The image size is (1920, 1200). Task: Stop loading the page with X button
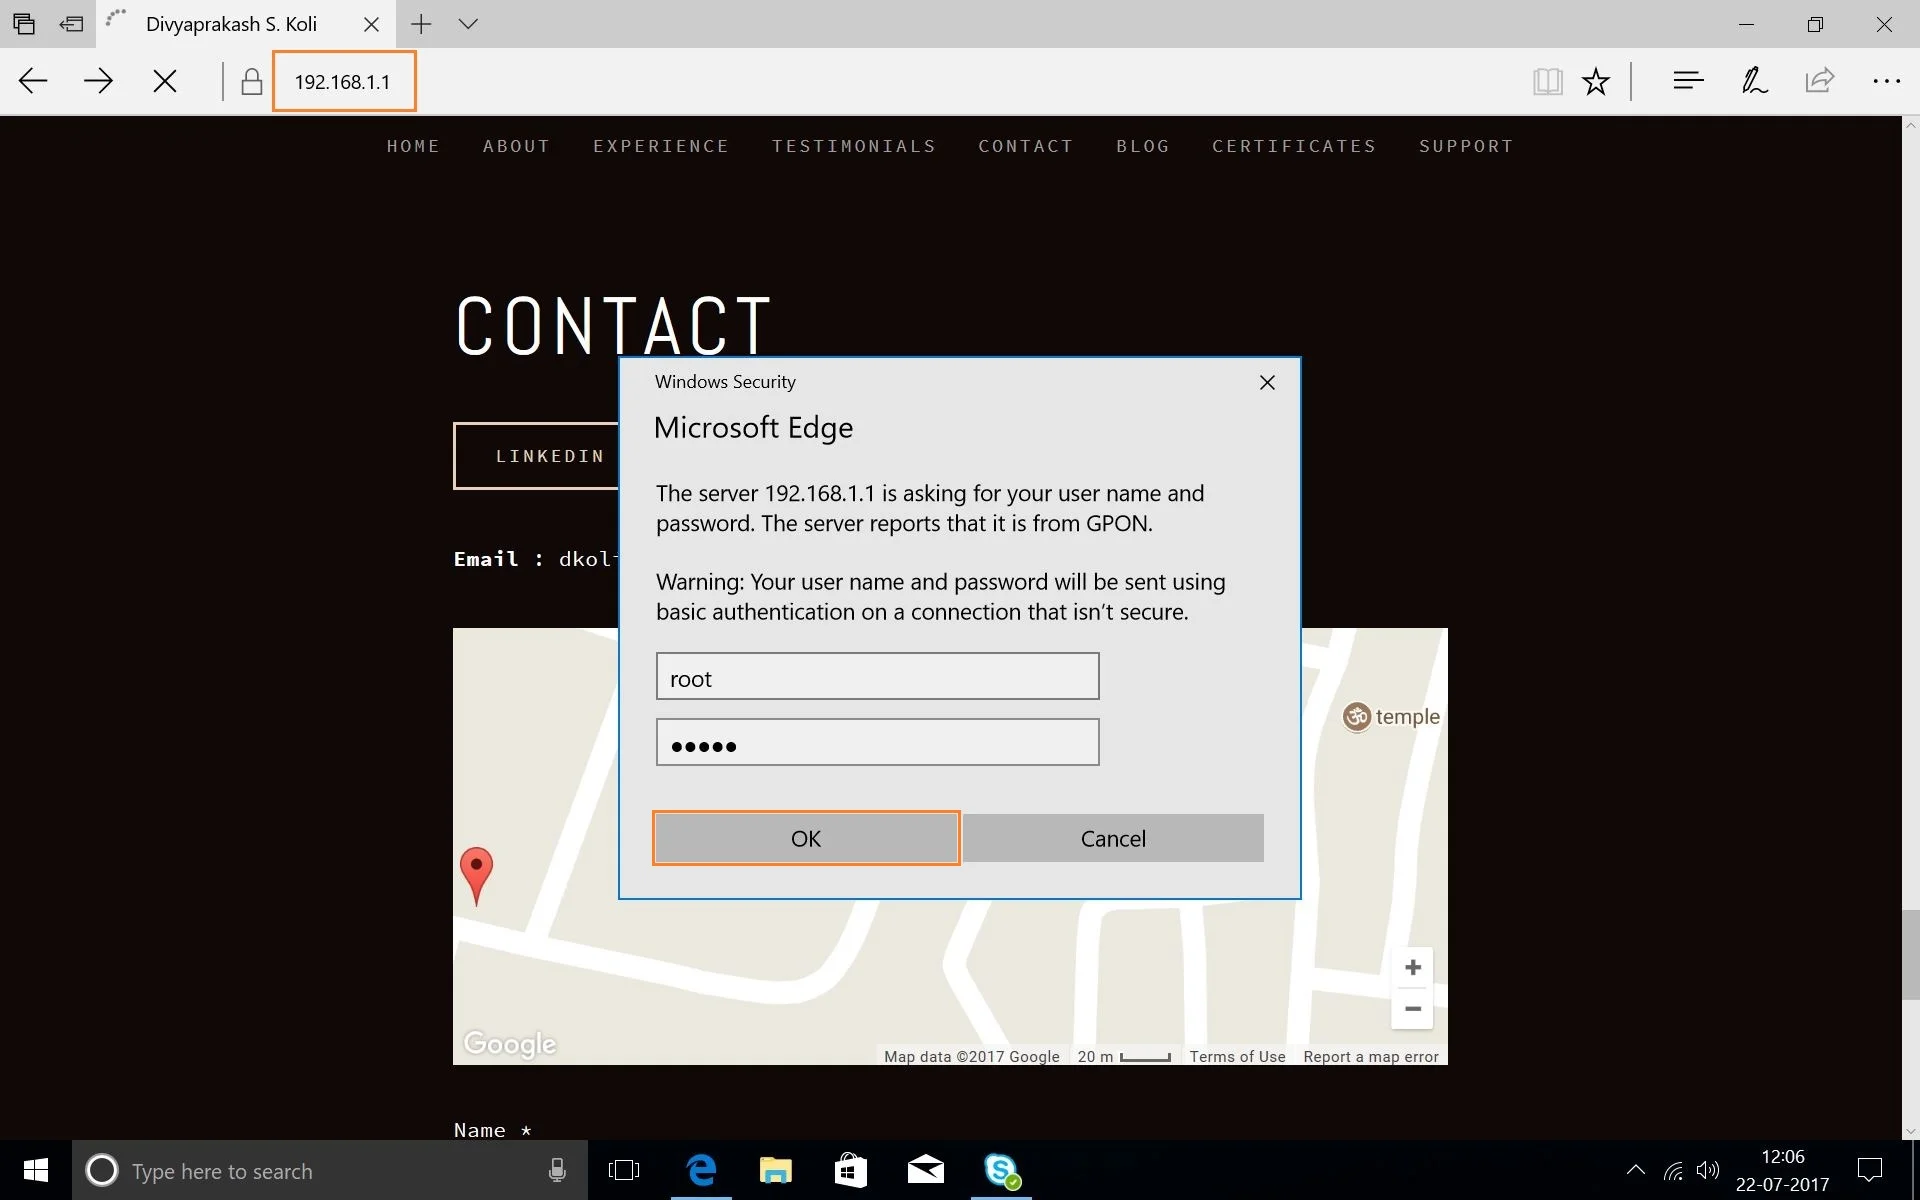coord(165,81)
